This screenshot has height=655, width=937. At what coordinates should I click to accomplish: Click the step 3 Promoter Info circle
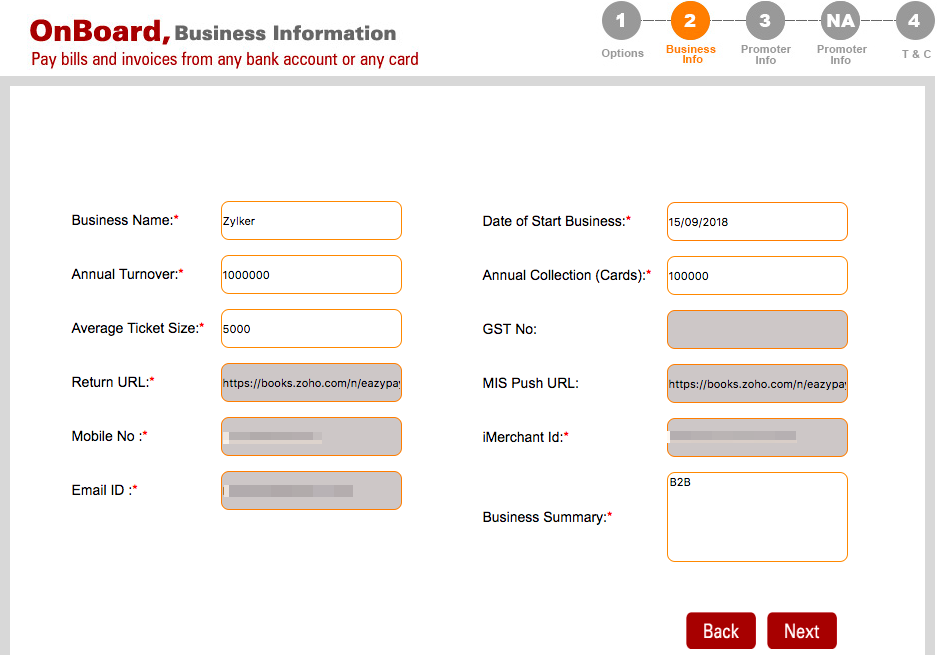pos(765,20)
